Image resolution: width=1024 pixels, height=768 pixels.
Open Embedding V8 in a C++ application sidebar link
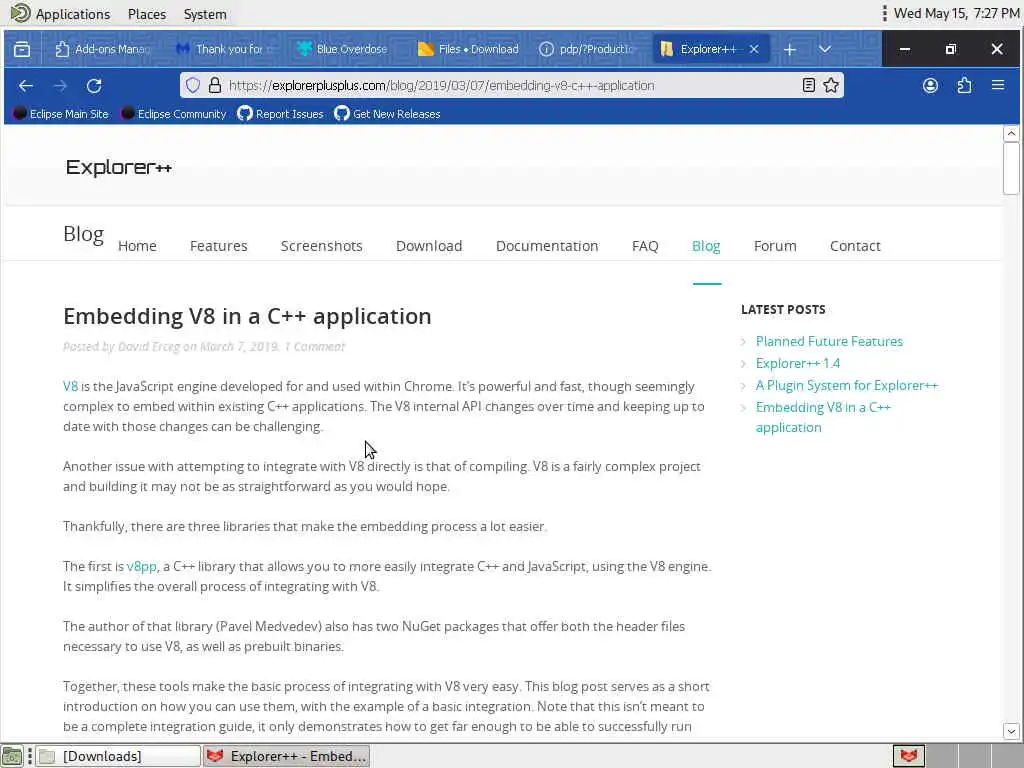(823, 417)
